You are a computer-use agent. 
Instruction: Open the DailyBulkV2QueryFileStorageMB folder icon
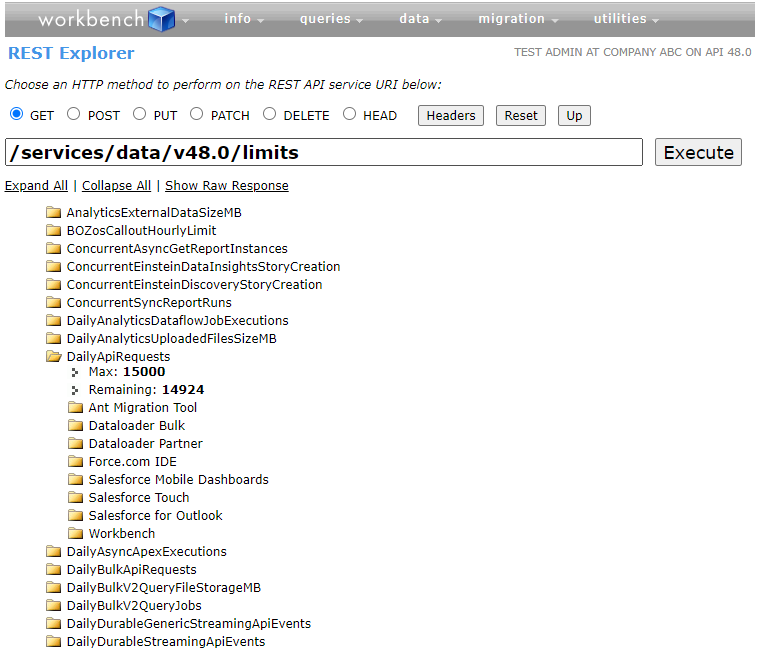click(x=54, y=588)
